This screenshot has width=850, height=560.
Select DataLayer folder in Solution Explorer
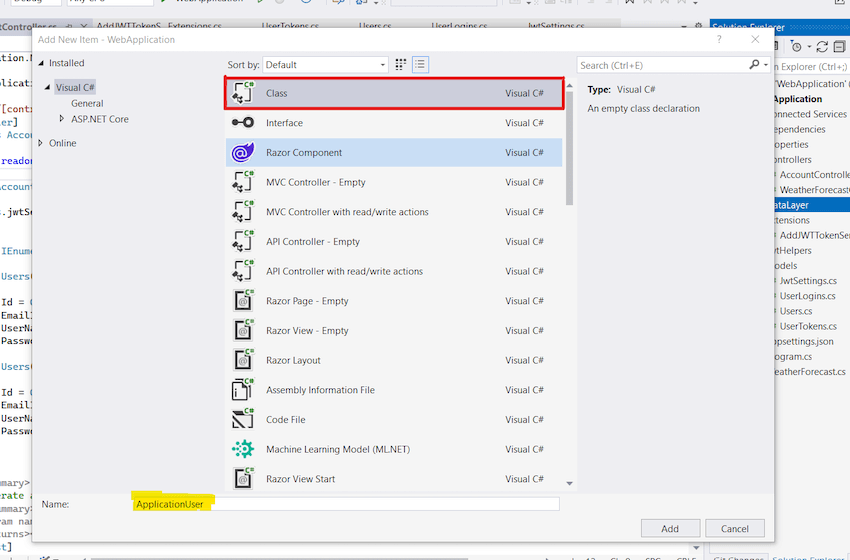tap(812, 205)
